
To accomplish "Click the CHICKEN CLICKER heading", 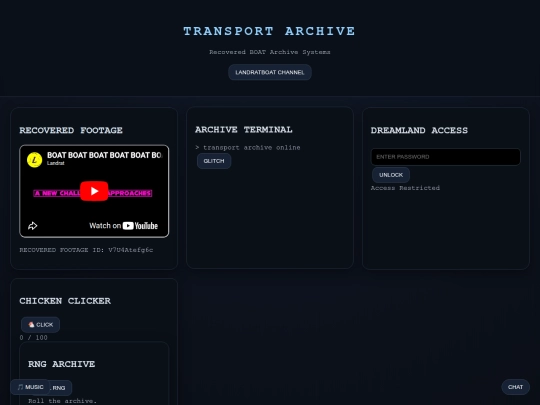I will click(65, 301).
